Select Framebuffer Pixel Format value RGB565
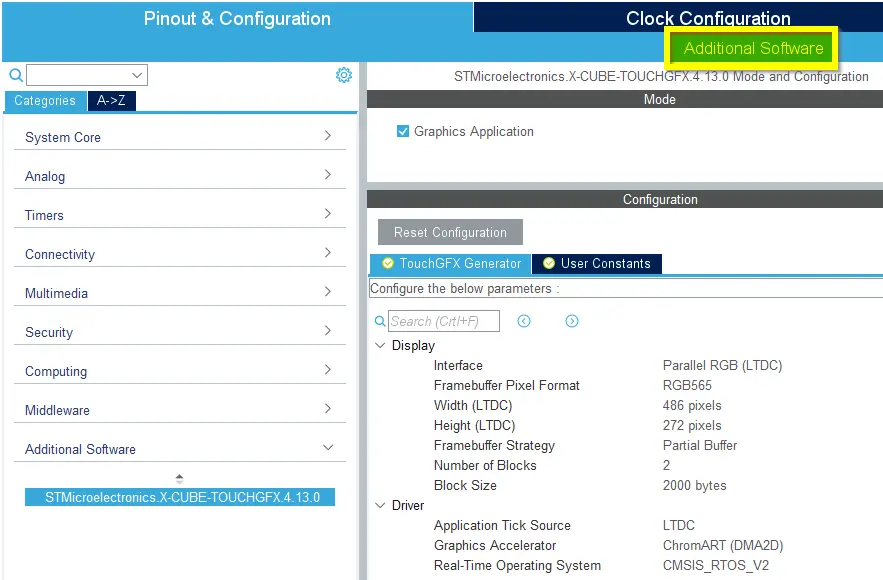883x580 pixels. point(687,385)
